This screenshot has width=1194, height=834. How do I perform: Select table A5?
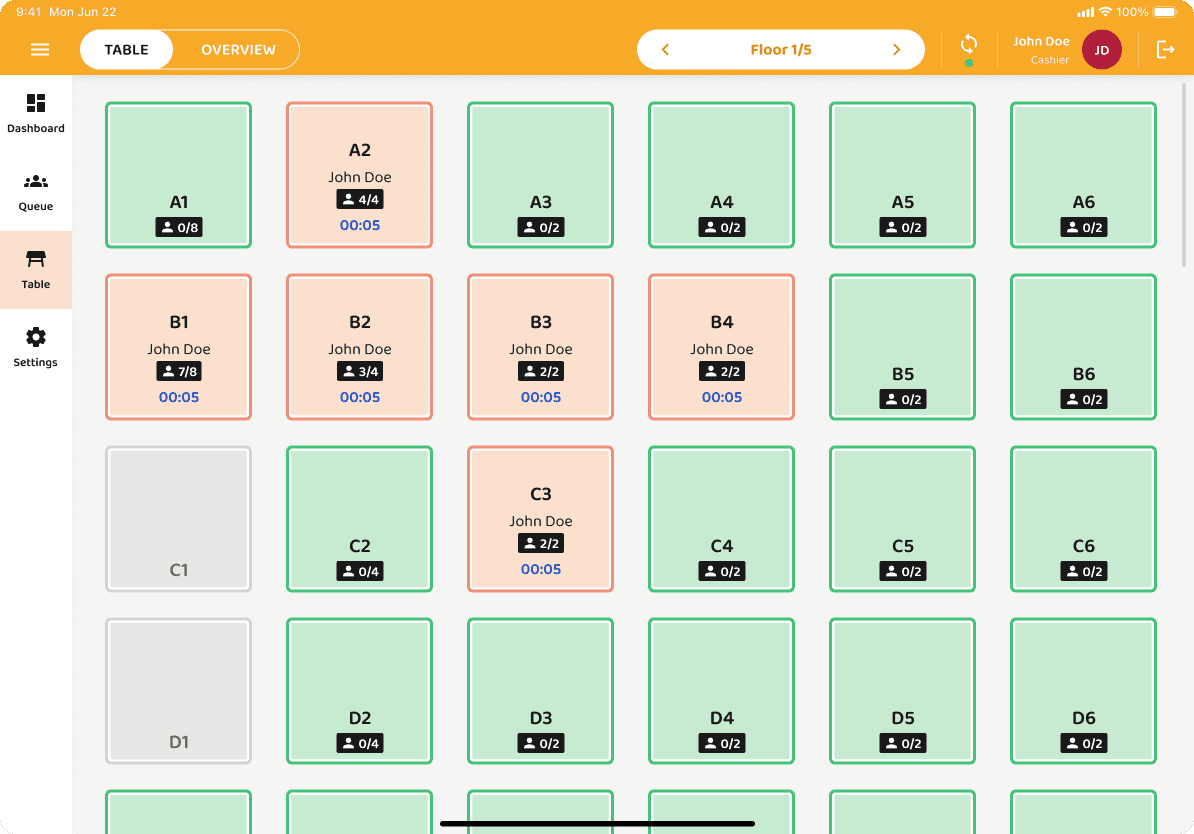(902, 175)
